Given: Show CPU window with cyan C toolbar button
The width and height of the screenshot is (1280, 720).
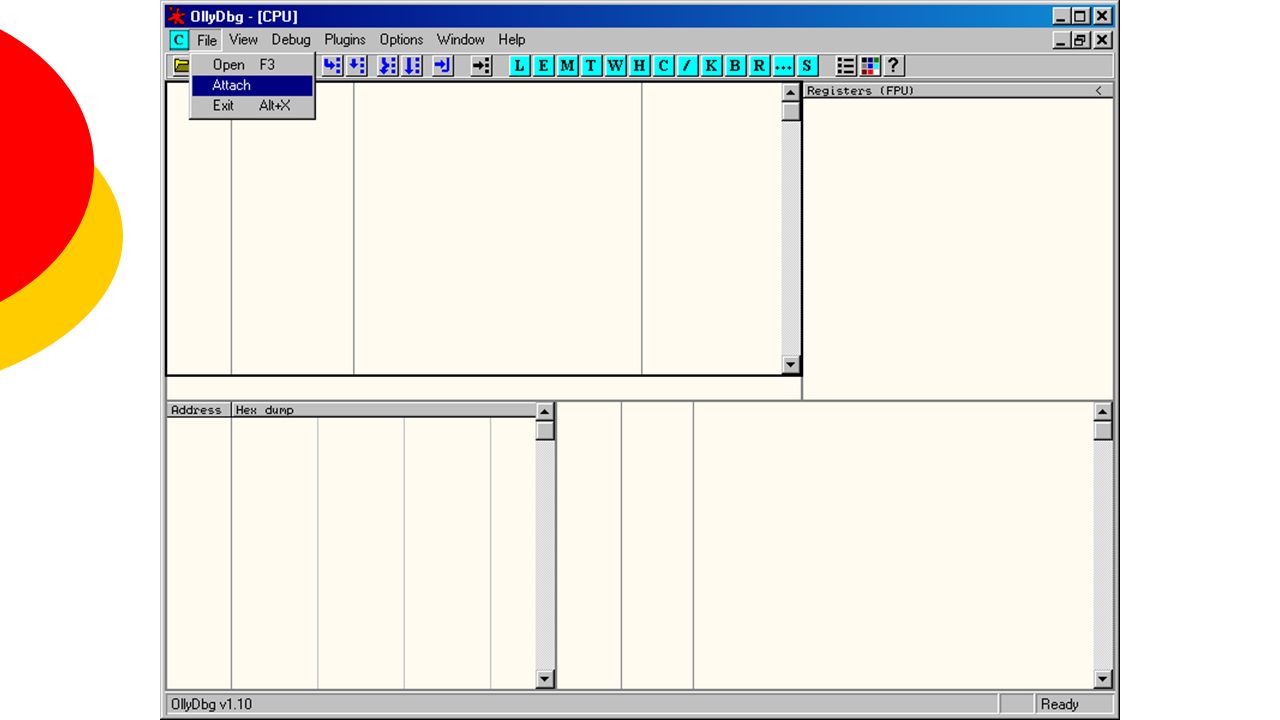Looking at the screenshot, I should [x=663, y=66].
